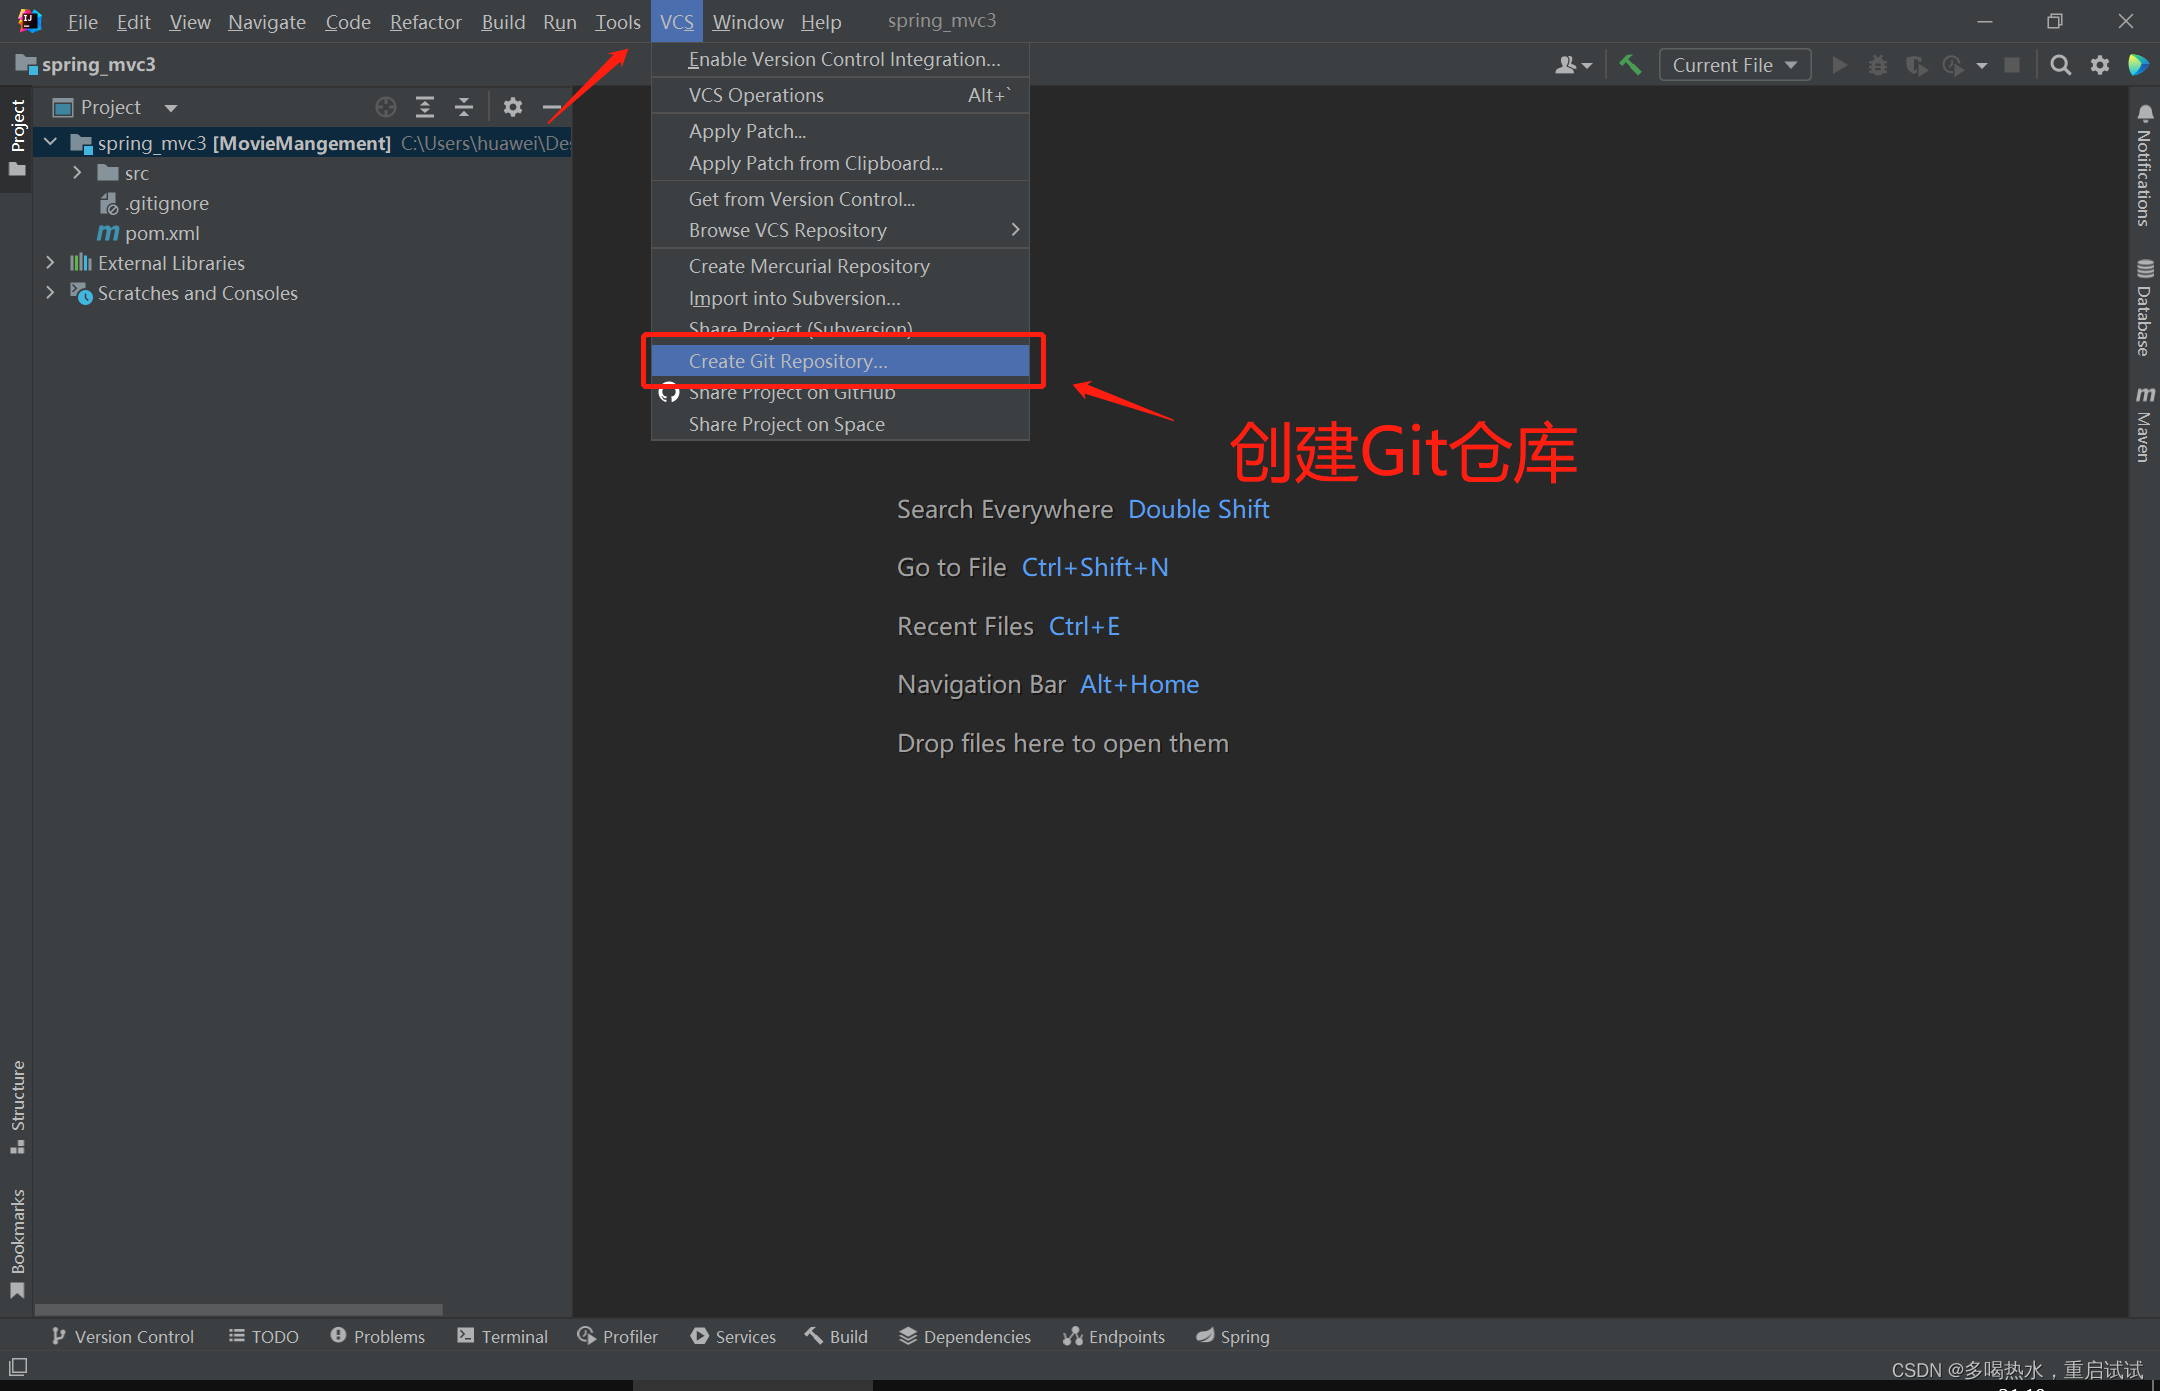
Task: Open Project panel settings gear
Action: [513, 107]
